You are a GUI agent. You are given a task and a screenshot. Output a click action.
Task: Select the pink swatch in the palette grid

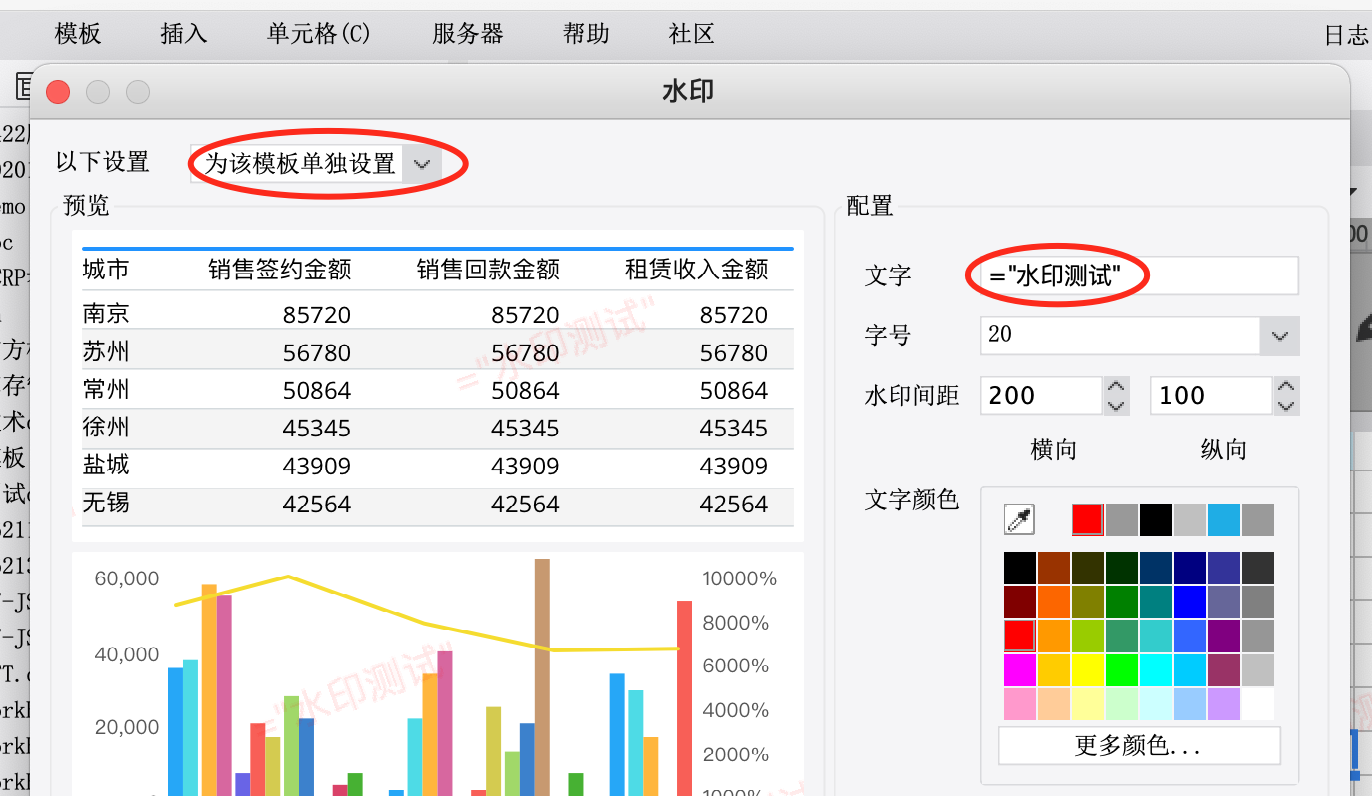pos(1020,704)
